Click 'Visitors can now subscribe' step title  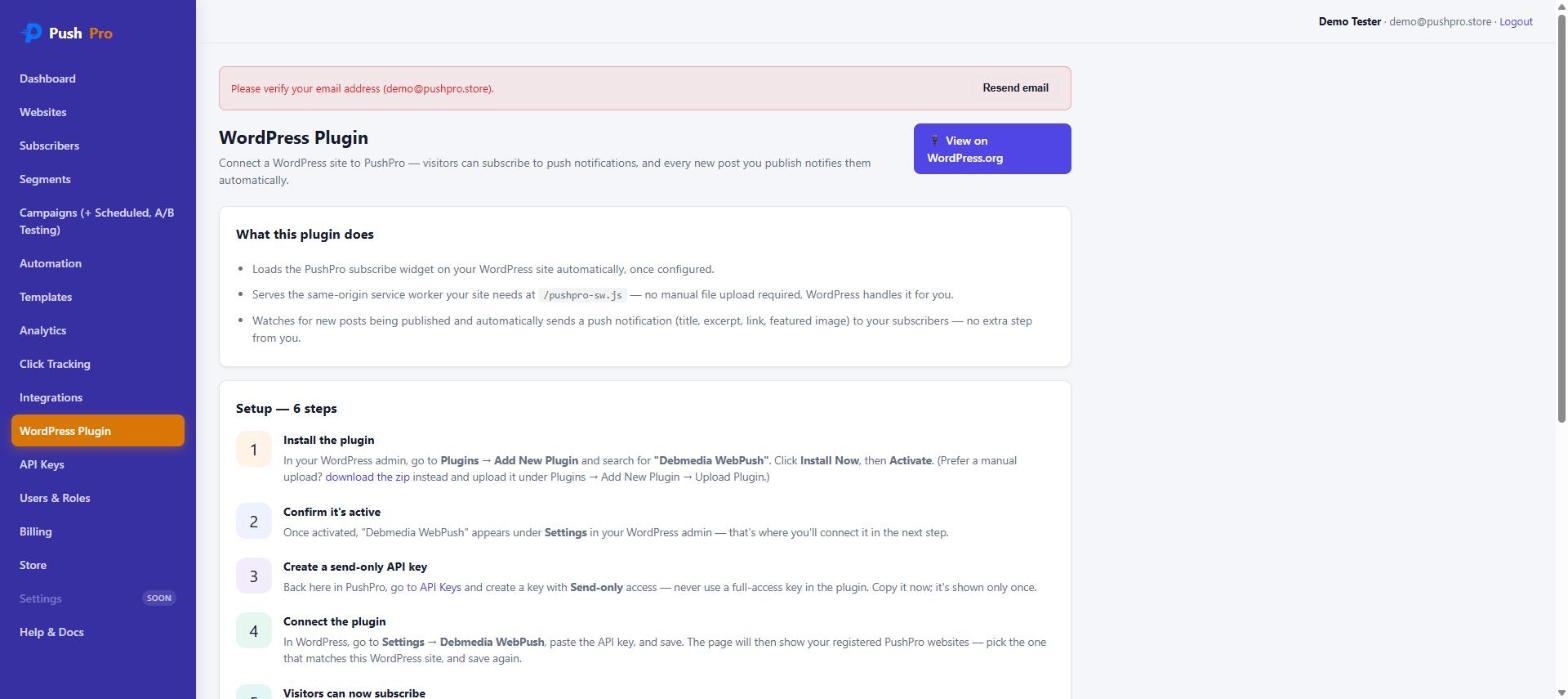pos(354,693)
